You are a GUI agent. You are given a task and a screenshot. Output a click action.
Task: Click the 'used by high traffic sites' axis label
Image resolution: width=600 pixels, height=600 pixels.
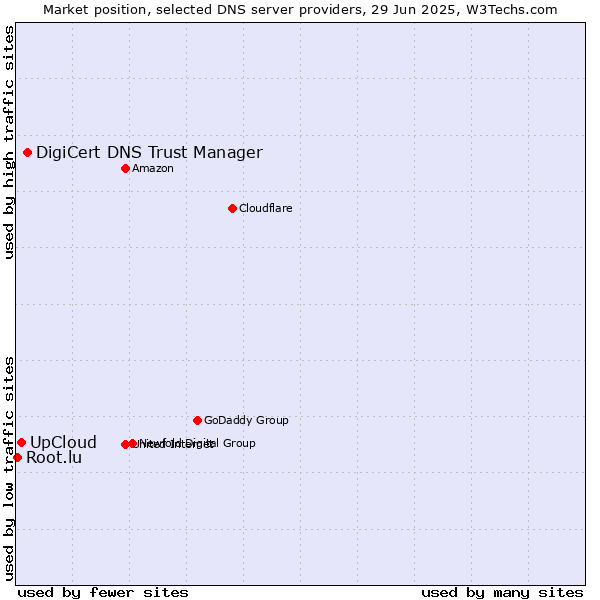click(x=9, y=142)
